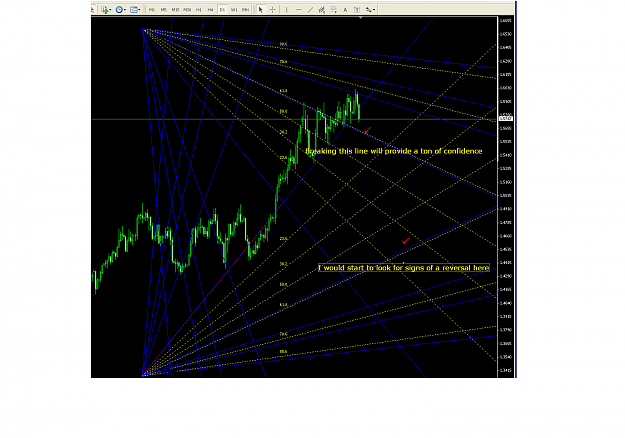The height and width of the screenshot is (438, 625).
Task: Select the Fibonacci retracement tool
Action: pos(334,10)
